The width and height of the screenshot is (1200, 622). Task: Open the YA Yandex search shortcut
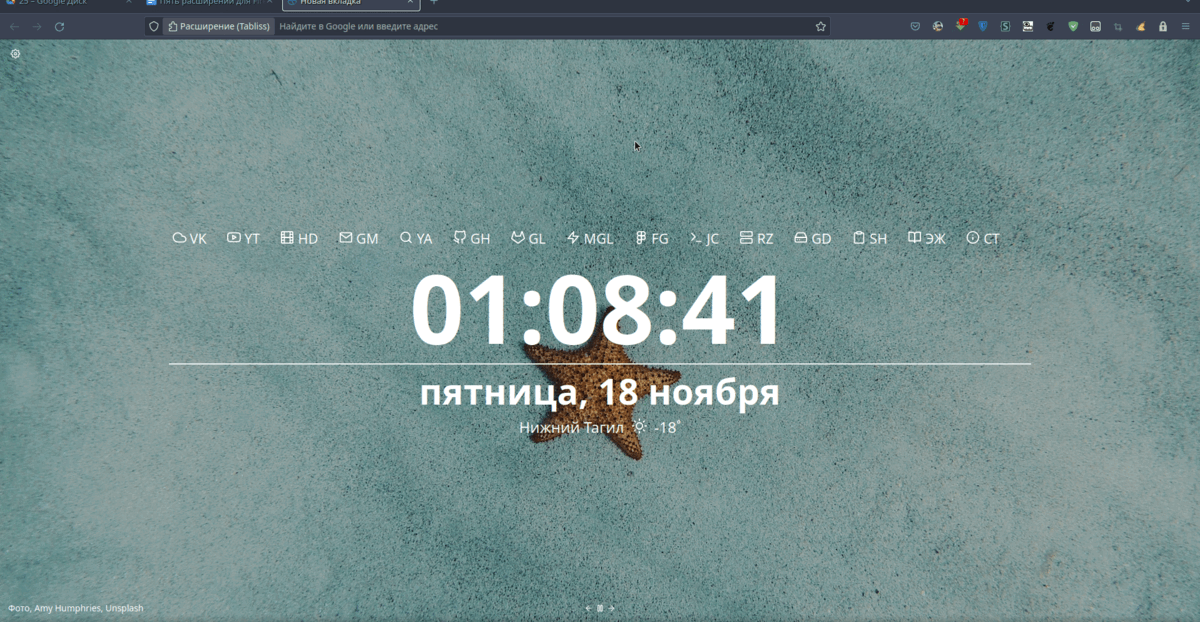pos(415,238)
